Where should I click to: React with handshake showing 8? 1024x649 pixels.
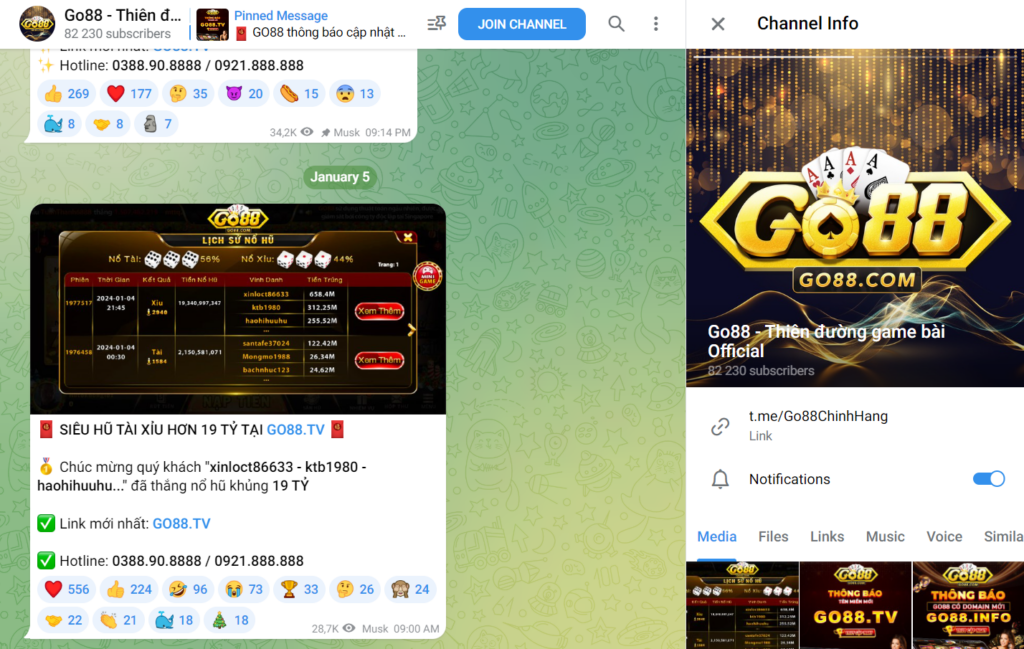click(x=108, y=123)
